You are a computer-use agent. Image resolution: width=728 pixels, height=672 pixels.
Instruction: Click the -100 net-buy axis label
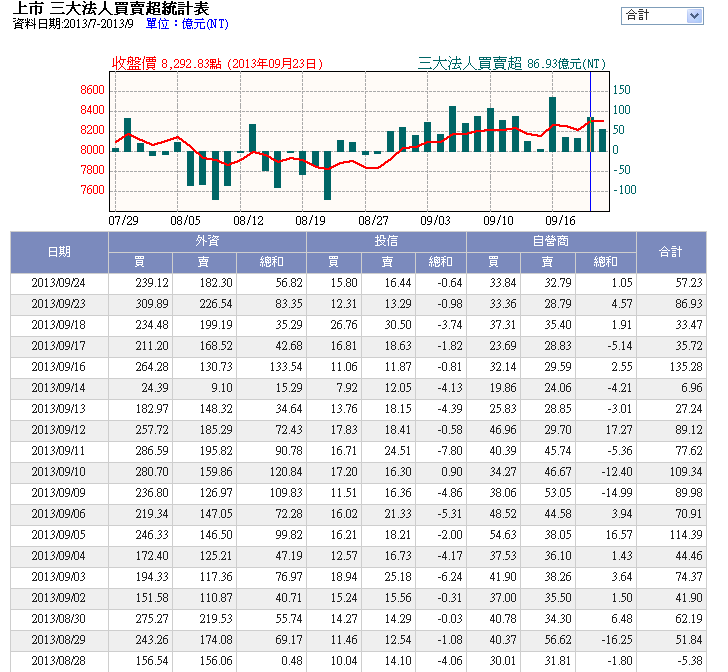coord(625,190)
